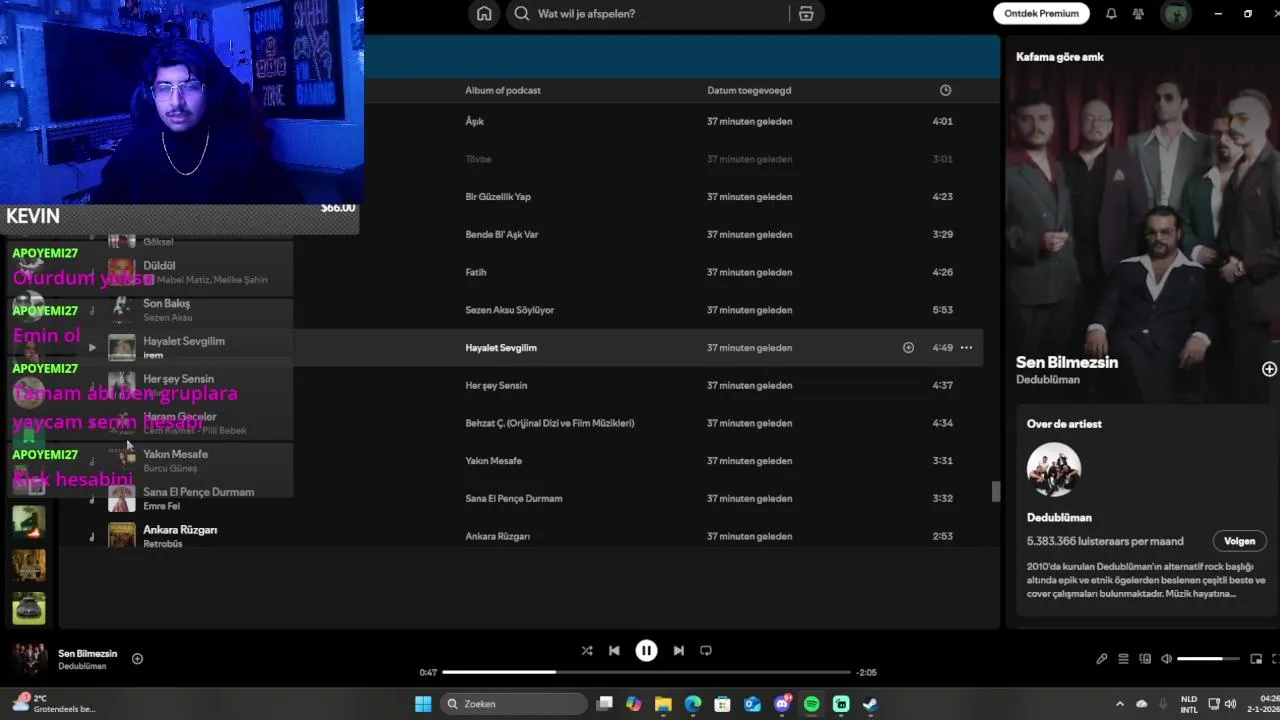Show hidden system tray icons
Viewport: 1280px width, 720px height.
[1119, 704]
